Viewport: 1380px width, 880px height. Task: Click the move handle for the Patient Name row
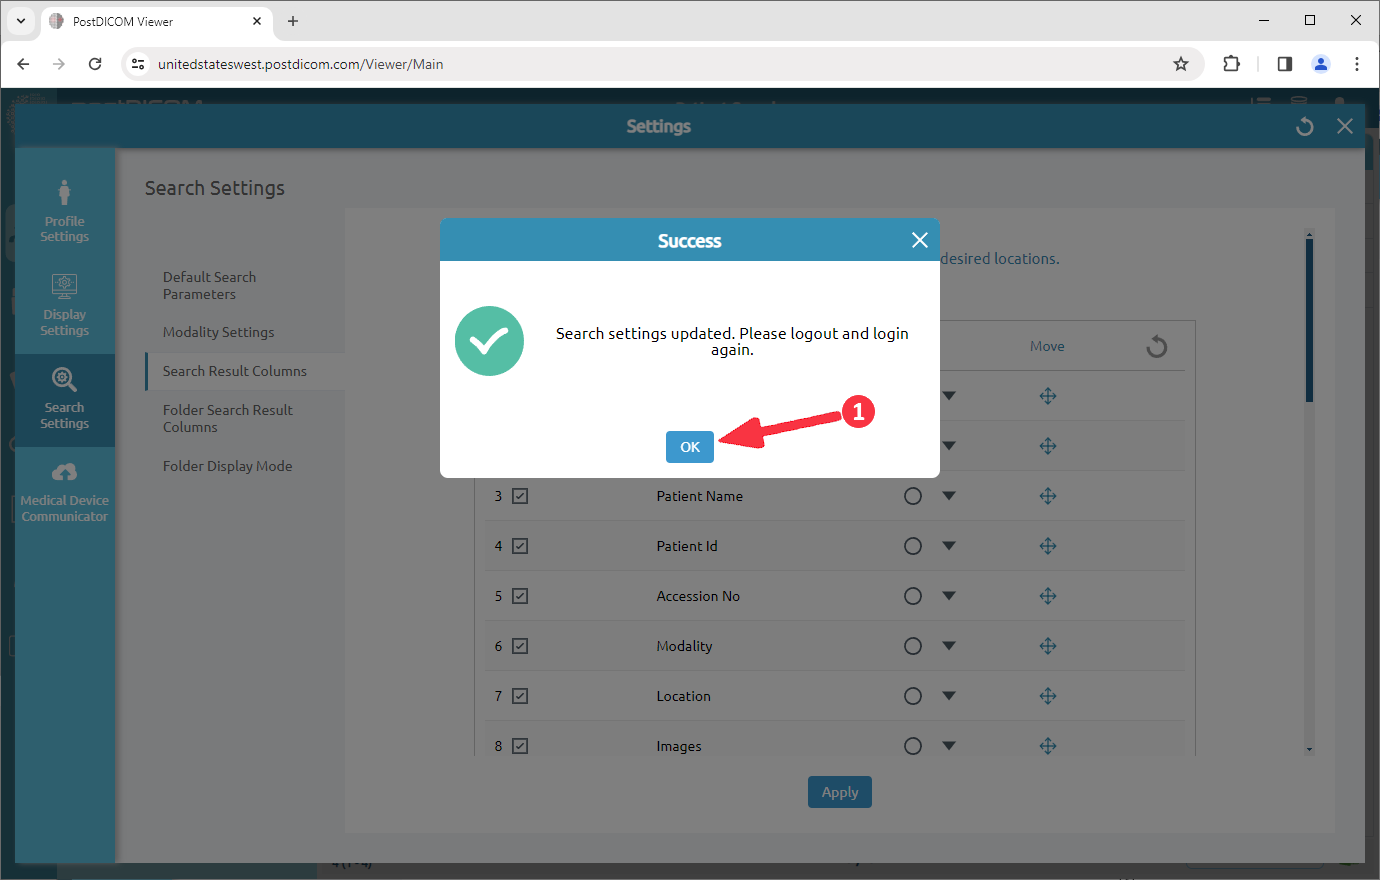tap(1048, 495)
